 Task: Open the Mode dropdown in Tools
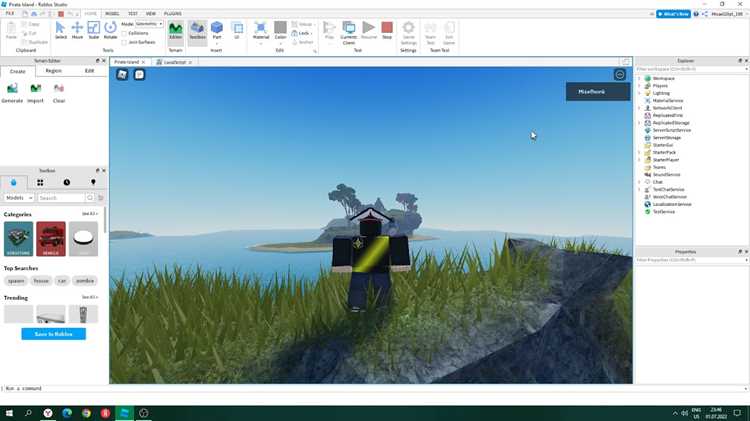(x=149, y=23)
